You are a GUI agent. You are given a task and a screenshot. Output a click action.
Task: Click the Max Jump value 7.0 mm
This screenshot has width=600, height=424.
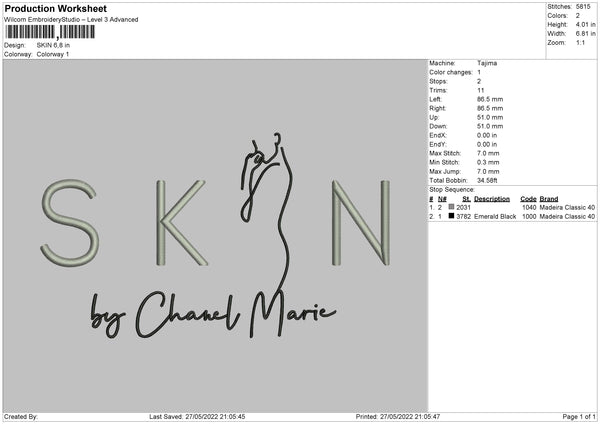[488, 171]
